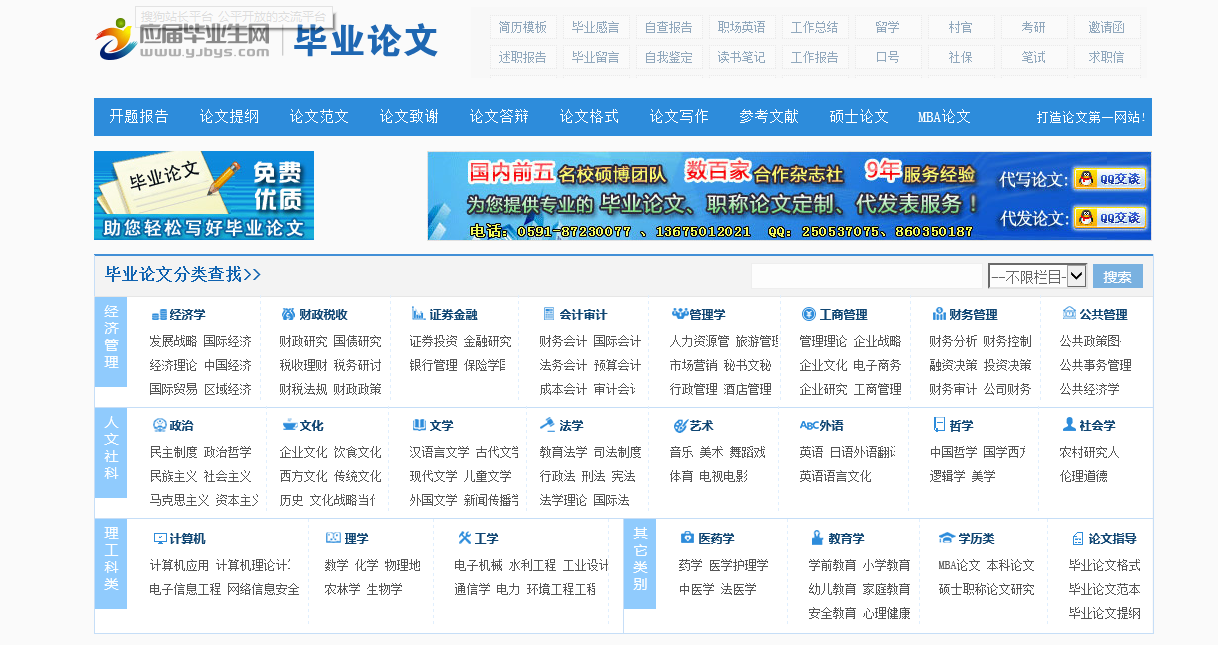Click the 代发论文 QQ交谈 button
Image resolution: width=1218 pixels, height=645 pixels.
[1110, 218]
